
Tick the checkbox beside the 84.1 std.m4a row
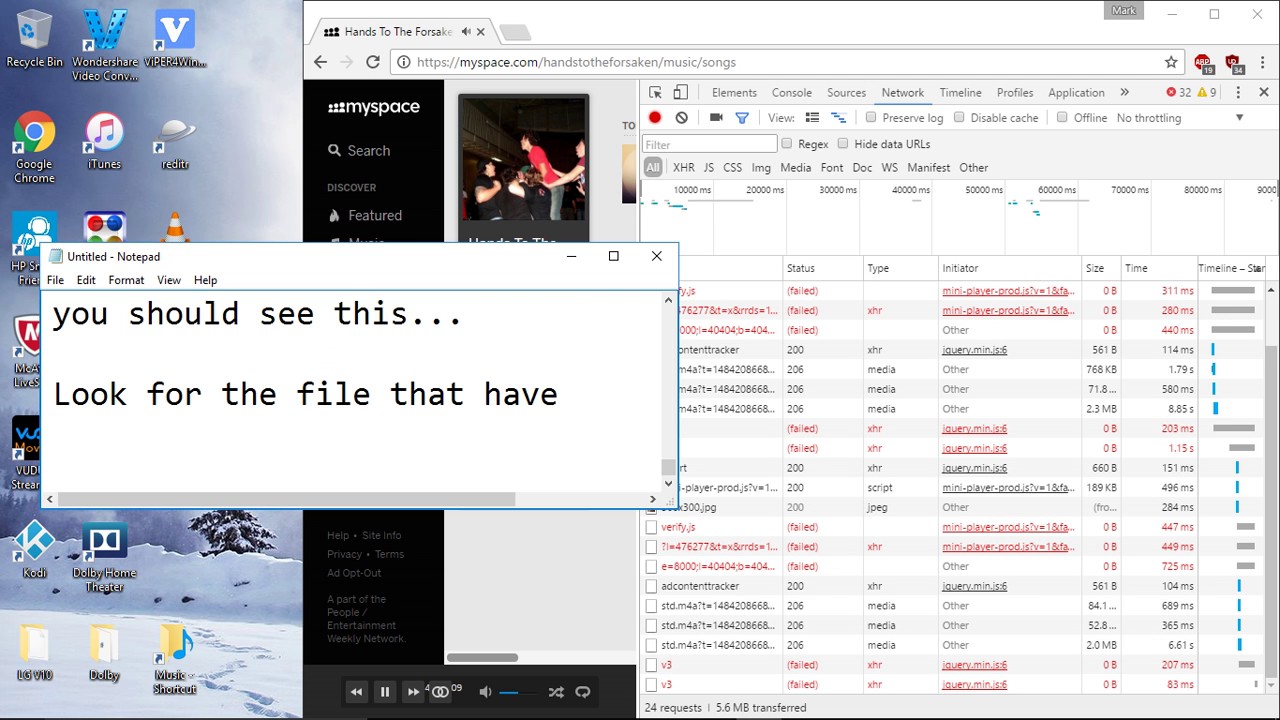(651, 606)
